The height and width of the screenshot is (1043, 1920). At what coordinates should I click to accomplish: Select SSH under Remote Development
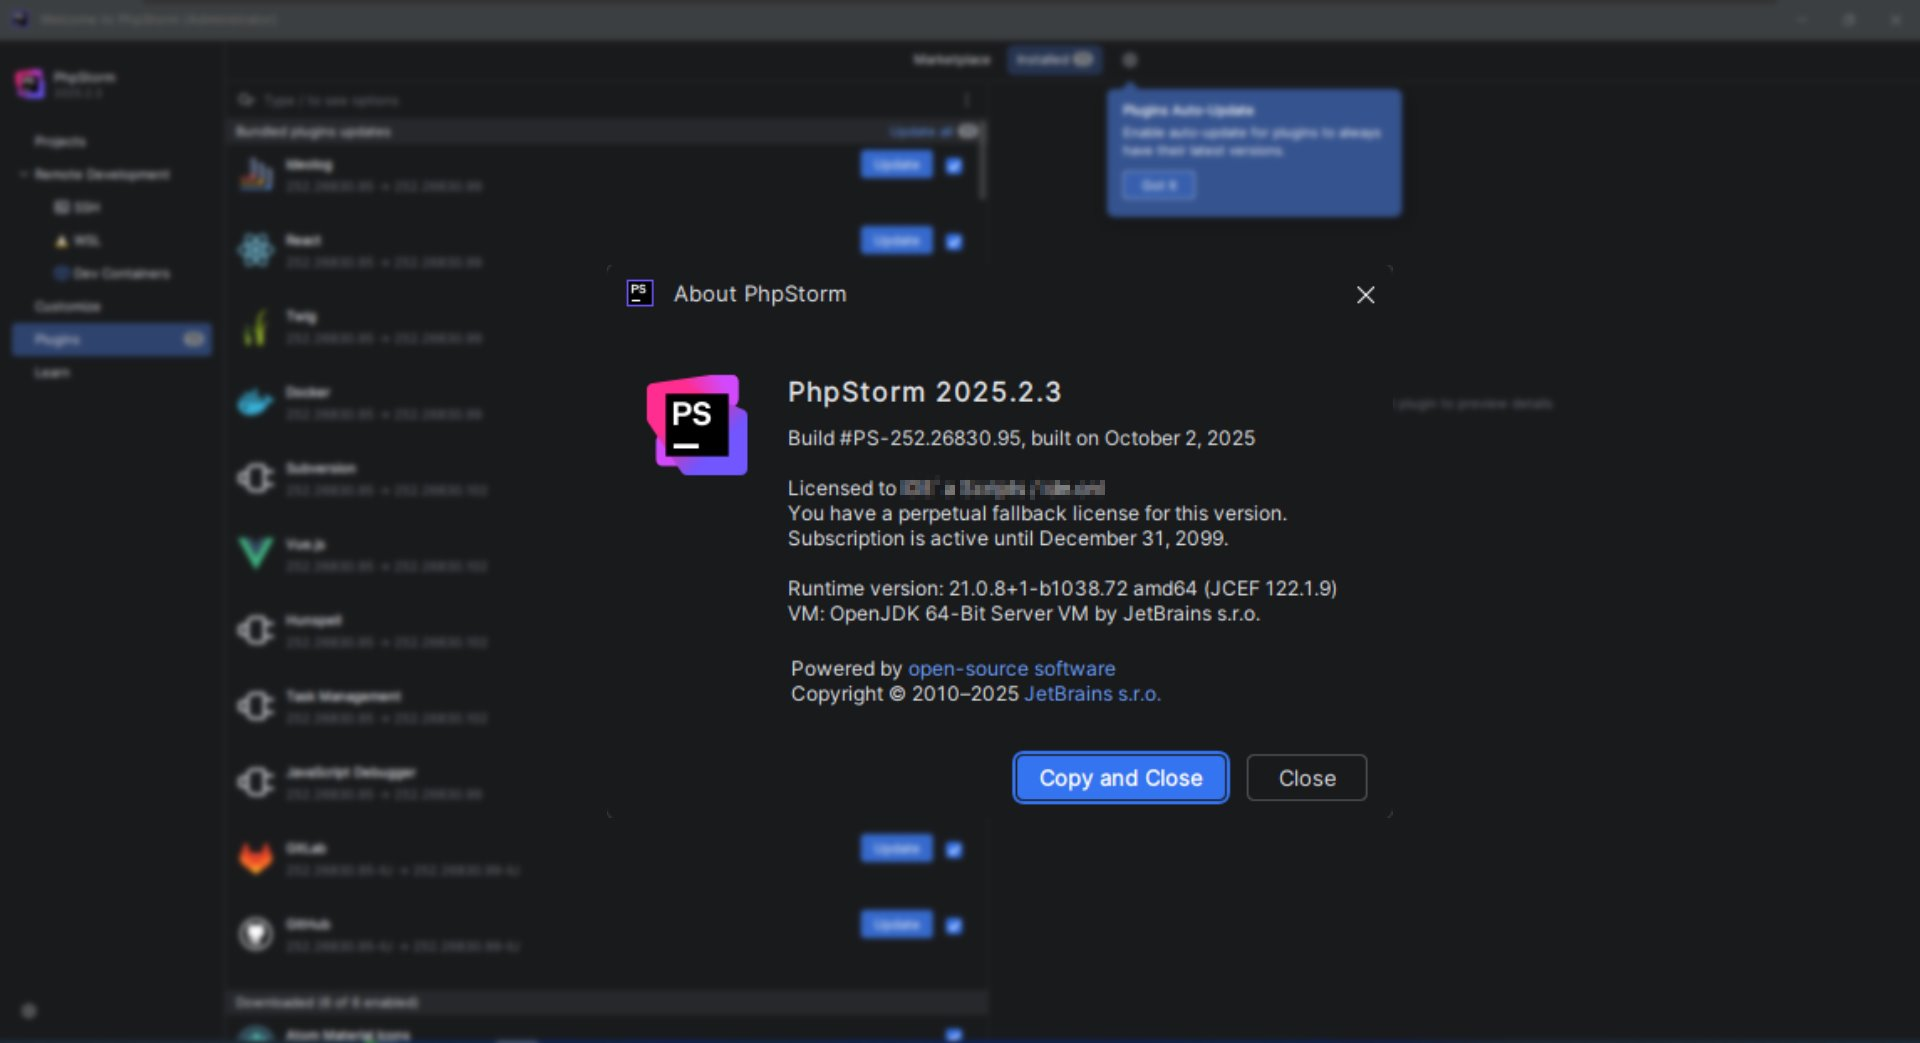pyautogui.click(x=87, y=207)
